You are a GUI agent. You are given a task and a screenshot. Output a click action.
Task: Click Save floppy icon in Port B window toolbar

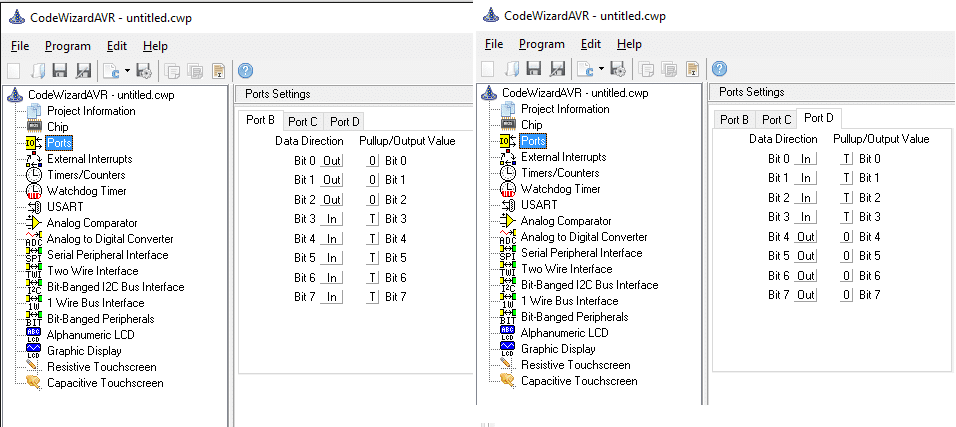click(60, 71)
